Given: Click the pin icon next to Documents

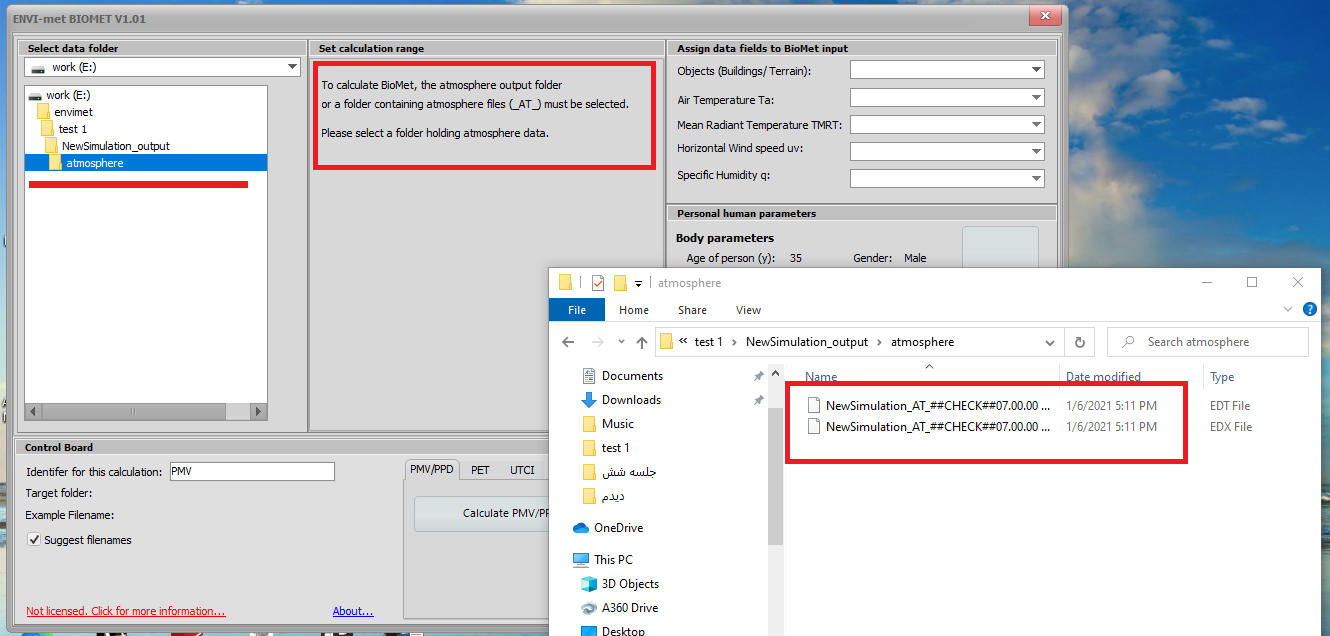Looking at the screenshot, I should click(x=758, y=376).
